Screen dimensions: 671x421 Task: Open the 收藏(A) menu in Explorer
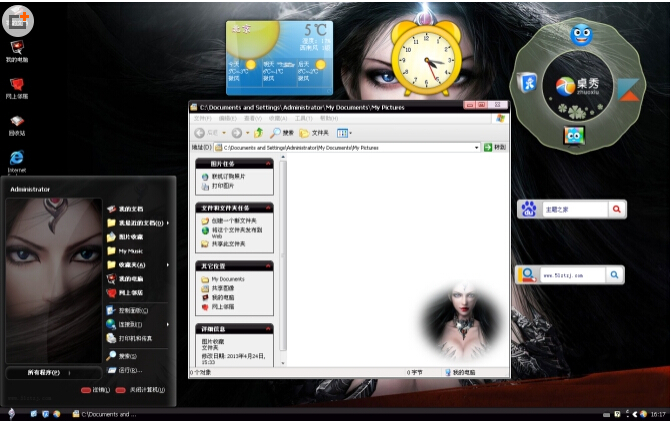pos(278,118)
